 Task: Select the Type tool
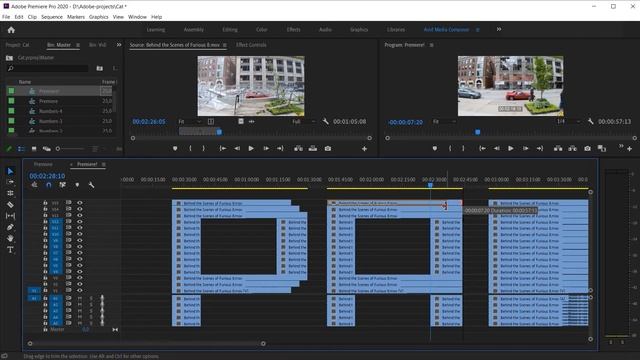click(x=10, y=249)
